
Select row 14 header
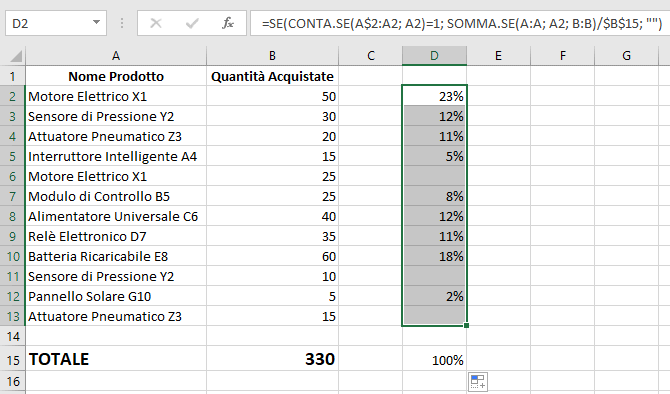[x=12, y=336]
